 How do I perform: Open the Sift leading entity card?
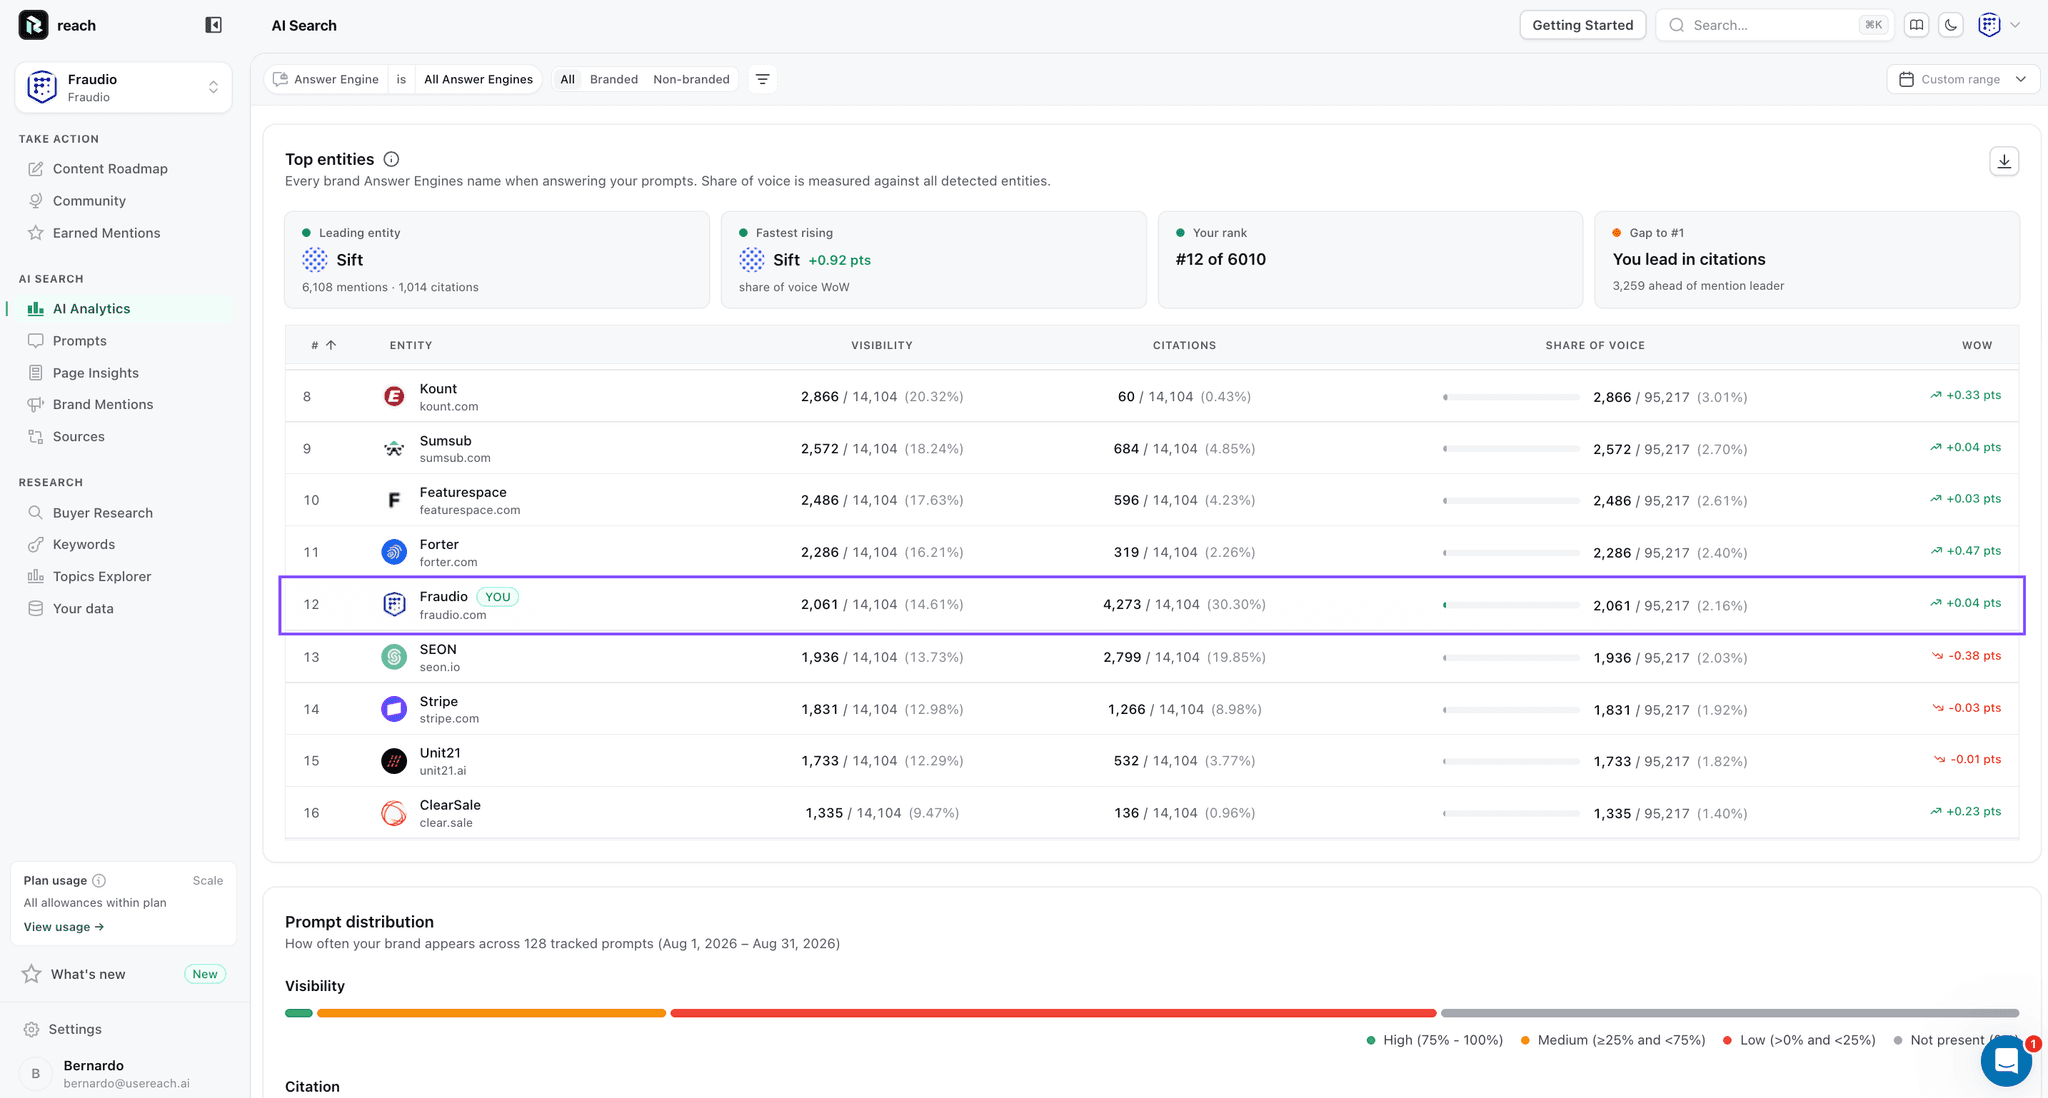click(497, 259)
